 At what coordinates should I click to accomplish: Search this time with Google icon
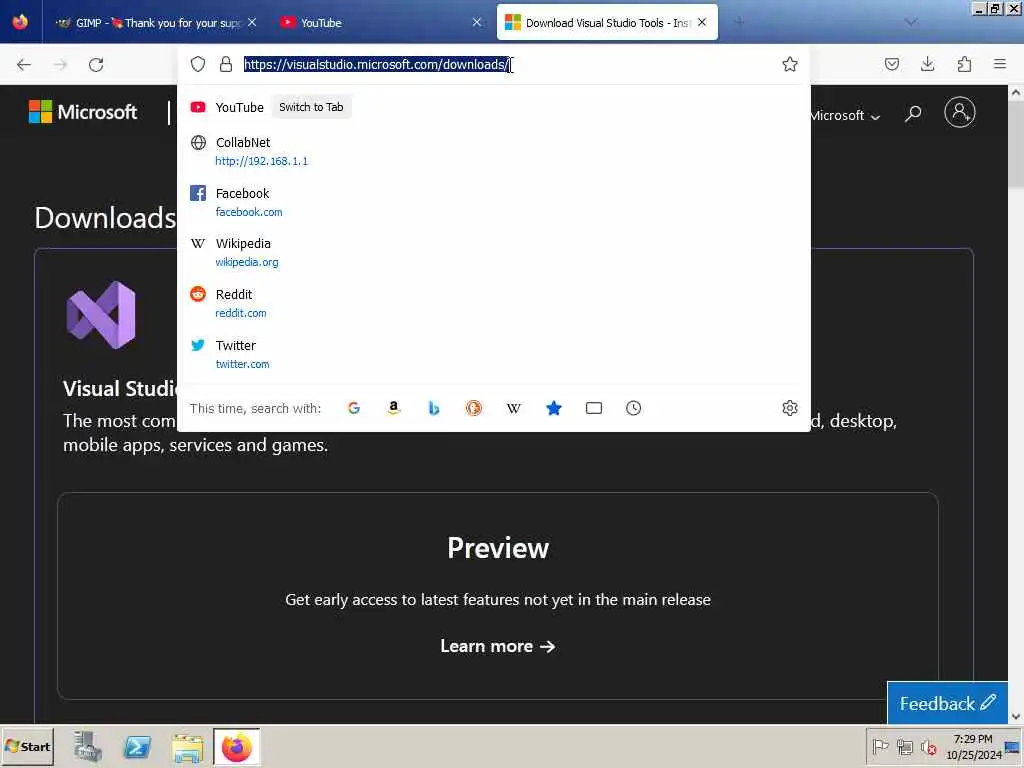click(x=354, y=408)
